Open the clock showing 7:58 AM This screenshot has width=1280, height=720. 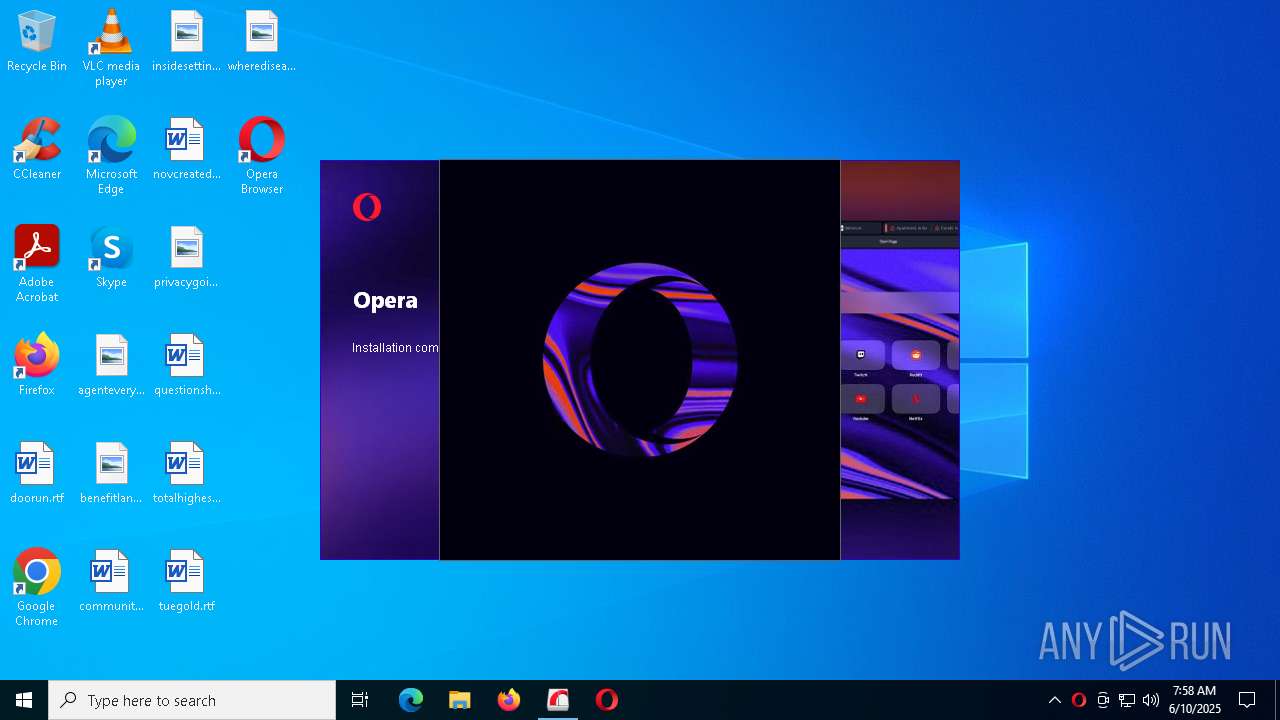pyautogui.click(x=1195, y=700)
